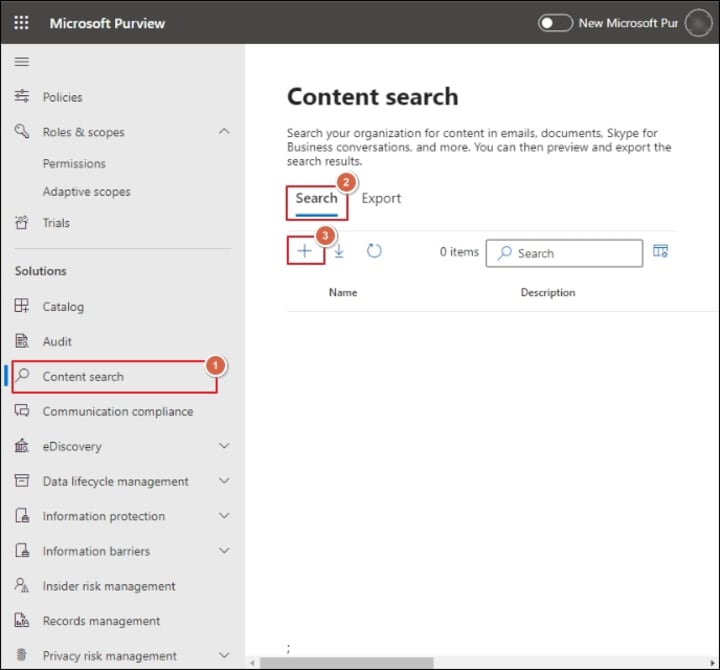The height and width of the screenshot is (670, 720).
Task: Click the user account avatar
Action: [x=698, y=23]
